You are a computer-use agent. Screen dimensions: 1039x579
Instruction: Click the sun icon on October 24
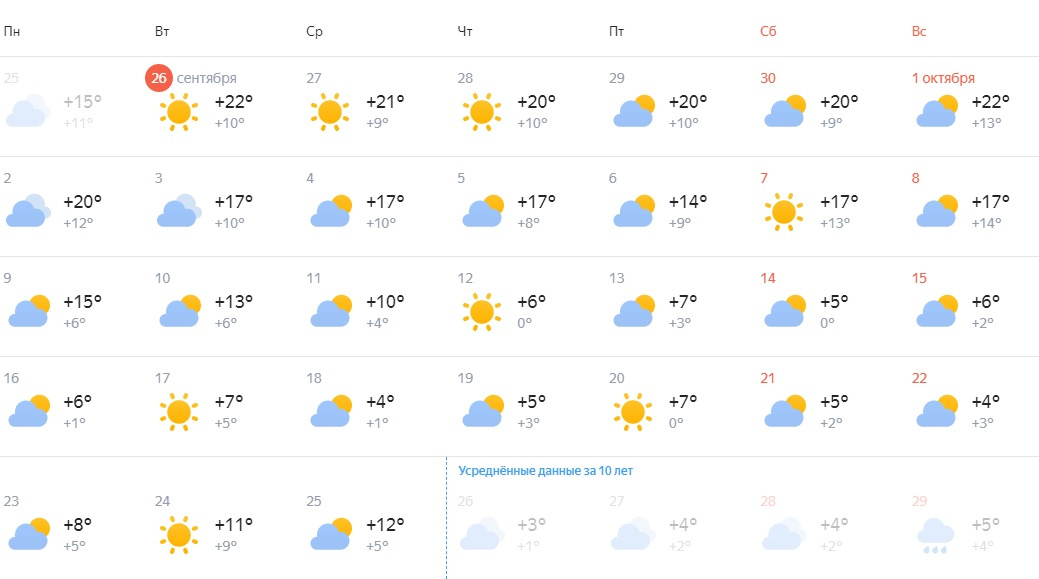pos(179,535)
